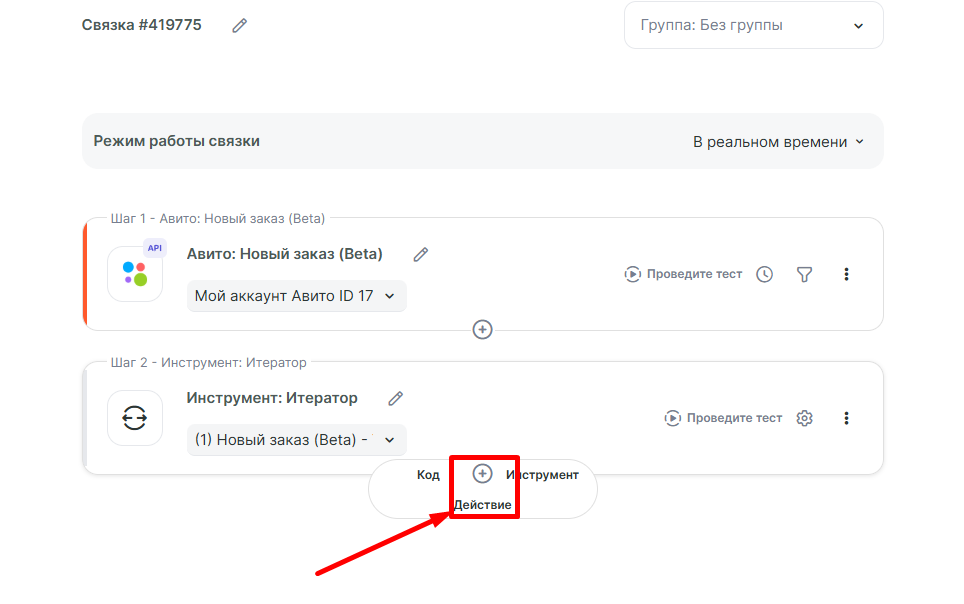Image resolution: width=964 pixels, height=604 pixels.
Task: Open the three-dot menu for the Авито step
Action: pyautogui.click(x=847, y=274)
